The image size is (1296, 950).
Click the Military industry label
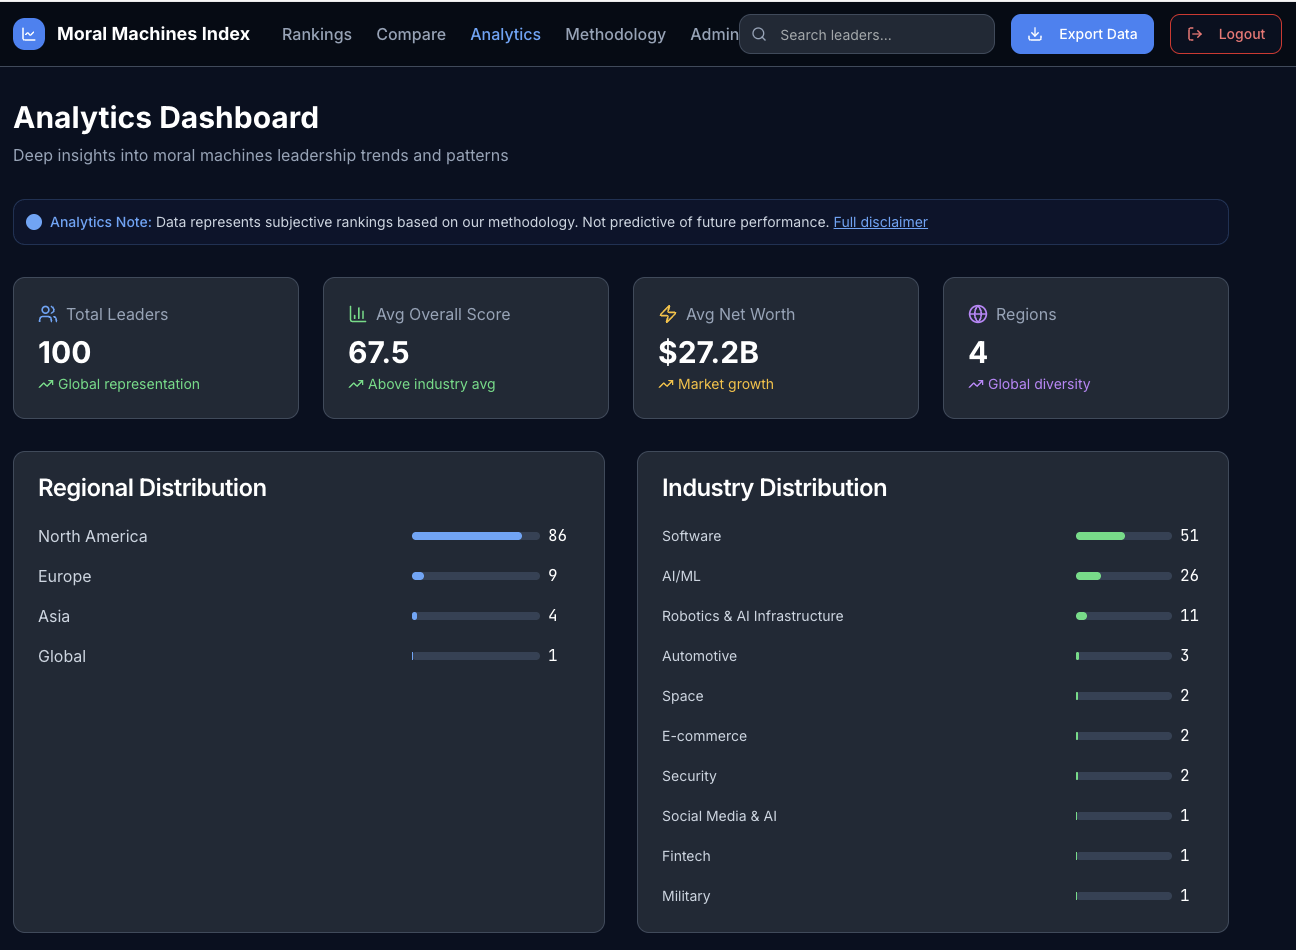point(686,896)
